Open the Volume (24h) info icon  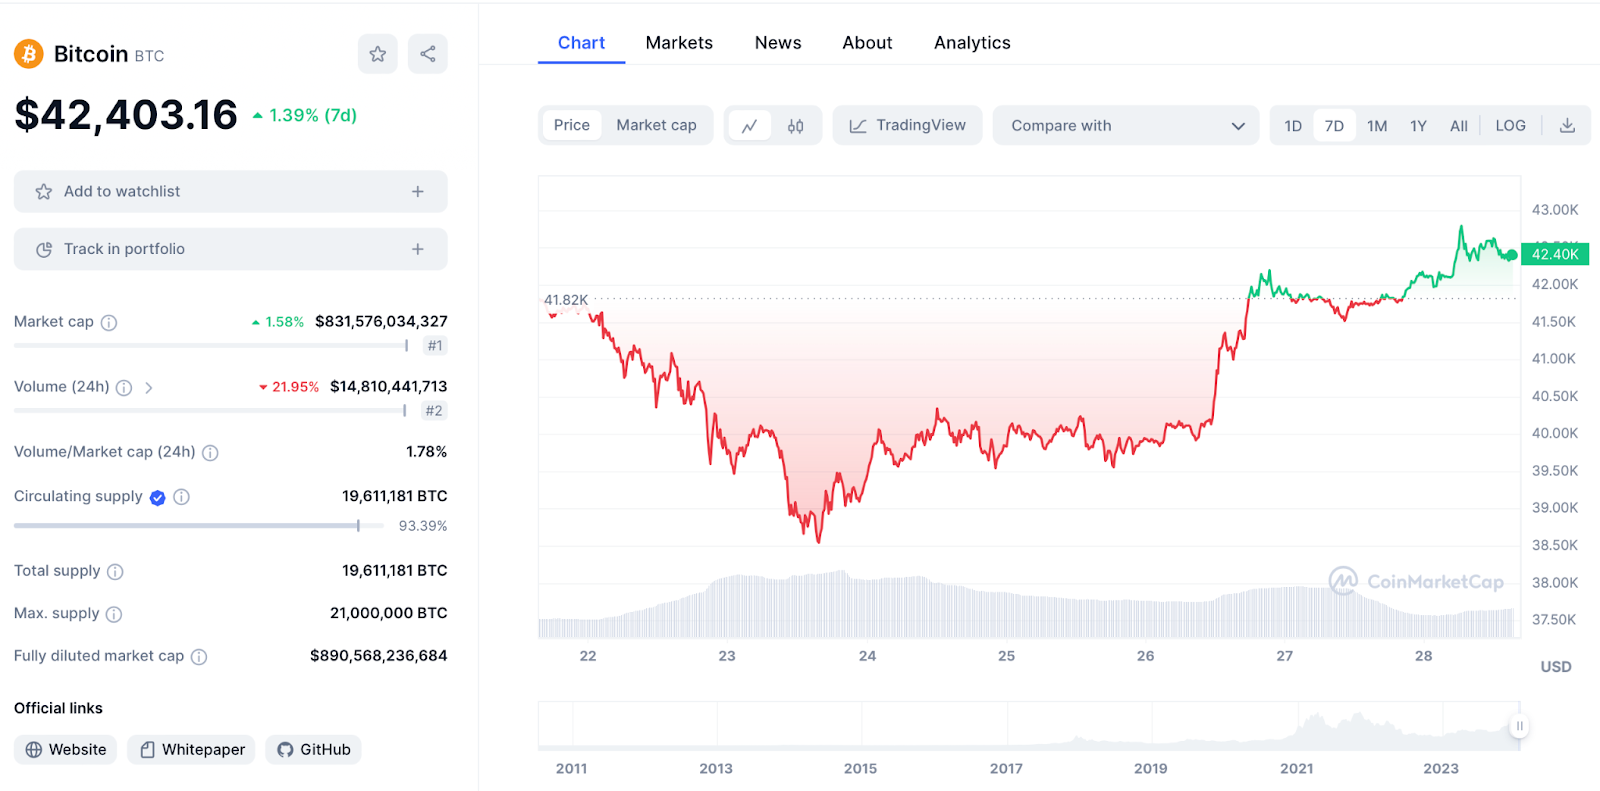pos(124,388)
